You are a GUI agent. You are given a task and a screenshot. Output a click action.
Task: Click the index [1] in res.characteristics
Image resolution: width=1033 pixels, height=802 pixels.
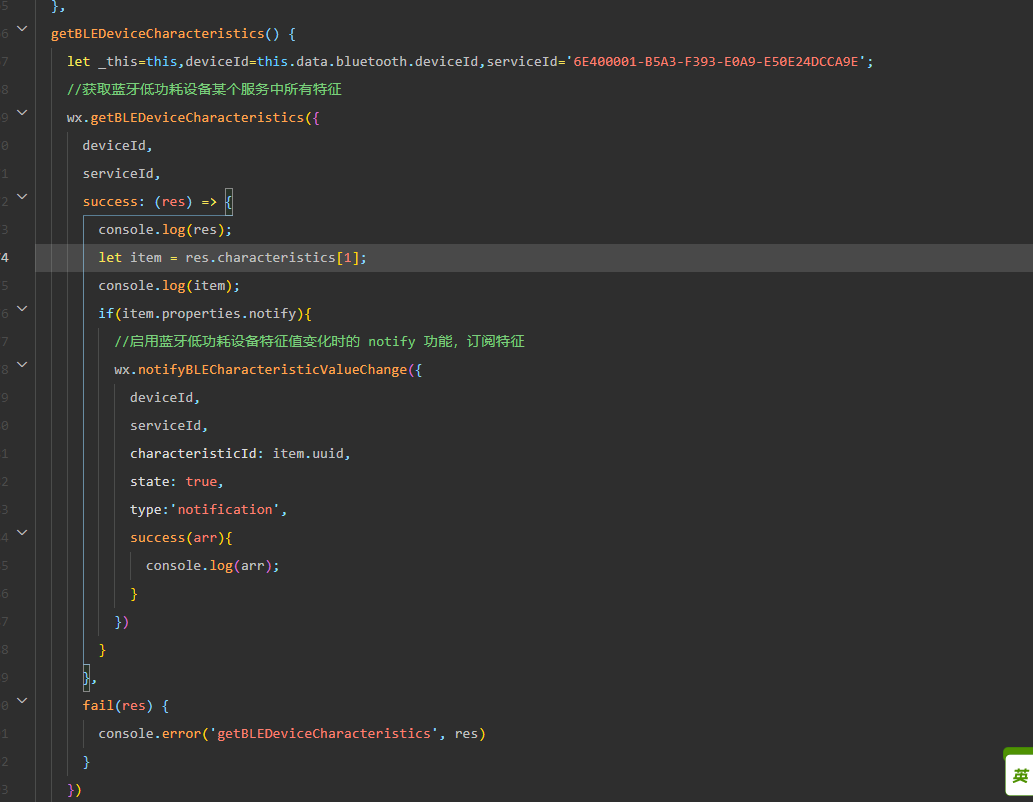point(347,258)
